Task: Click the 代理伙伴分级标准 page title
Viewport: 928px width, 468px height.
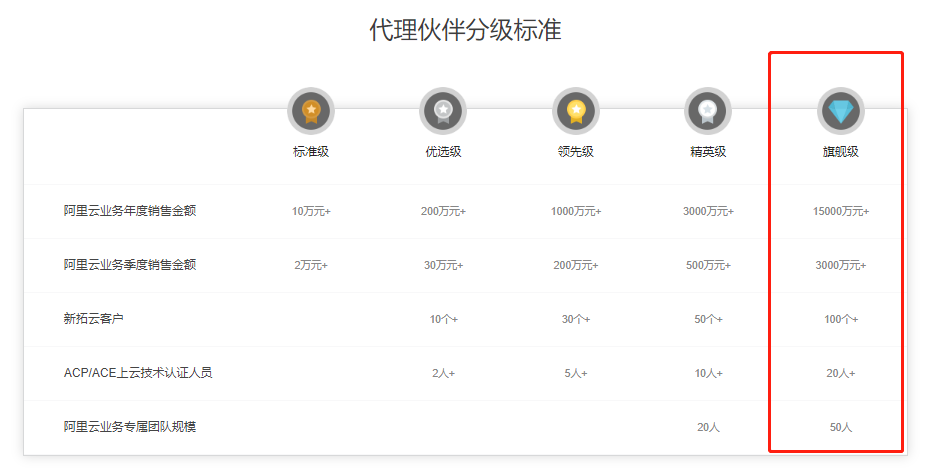Action: 465,30
